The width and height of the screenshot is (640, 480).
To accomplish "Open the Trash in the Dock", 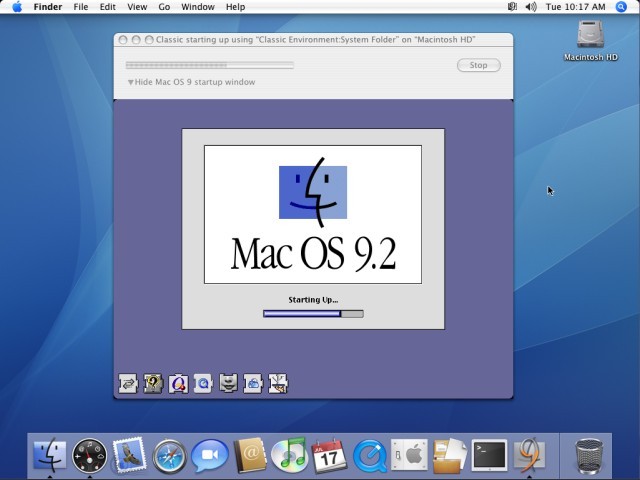I will 588,456.
